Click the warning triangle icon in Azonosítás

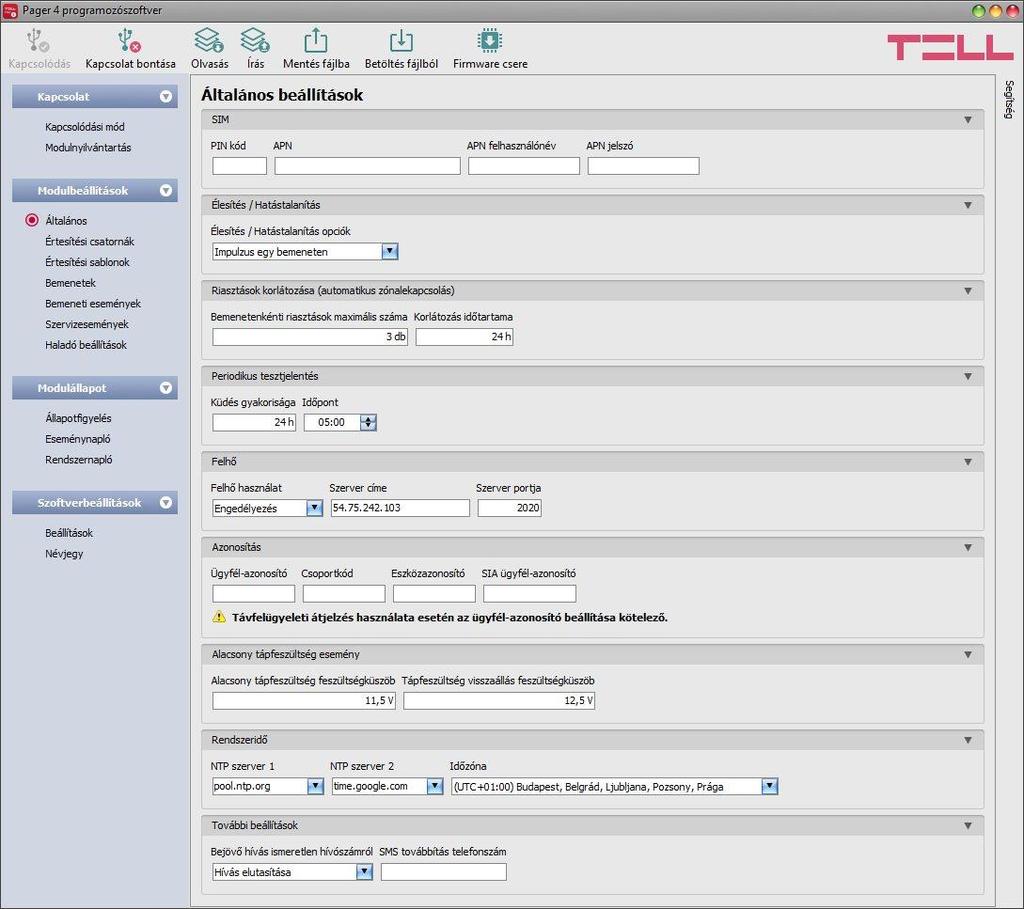pos(219,616)
